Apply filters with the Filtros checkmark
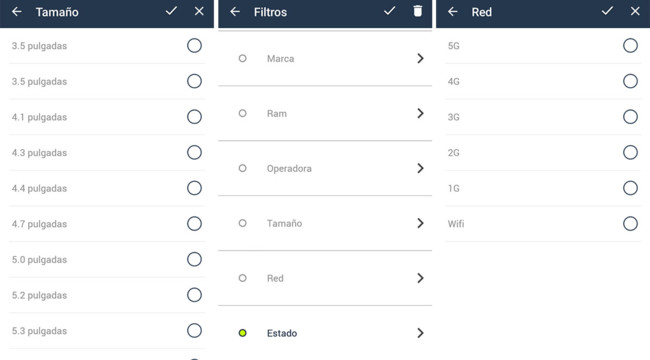The width and height of the screenshot is (650, 360). pyautogui.click(x=389, y=11)
